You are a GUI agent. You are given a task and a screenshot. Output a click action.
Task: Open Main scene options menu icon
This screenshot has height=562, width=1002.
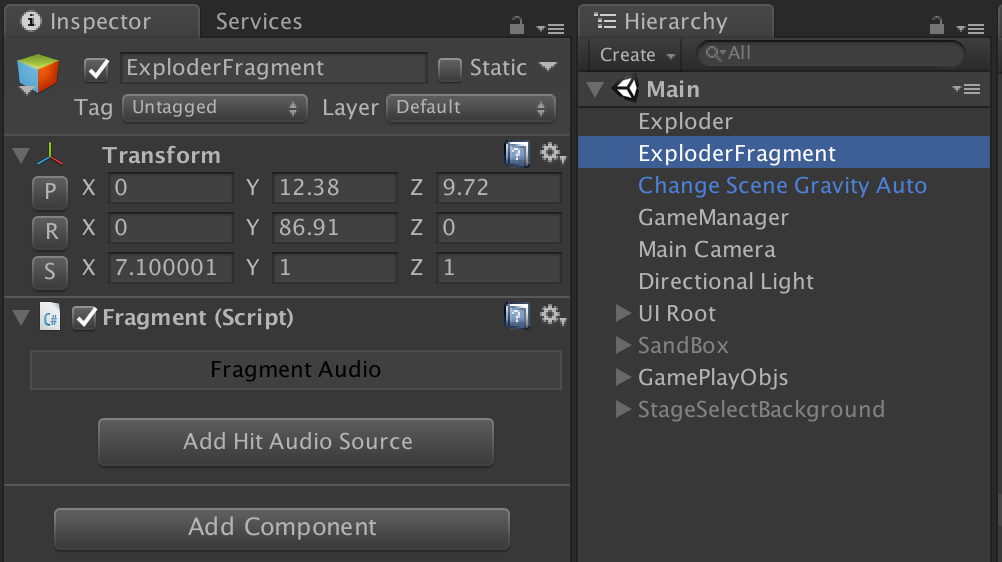pos(966,89)
